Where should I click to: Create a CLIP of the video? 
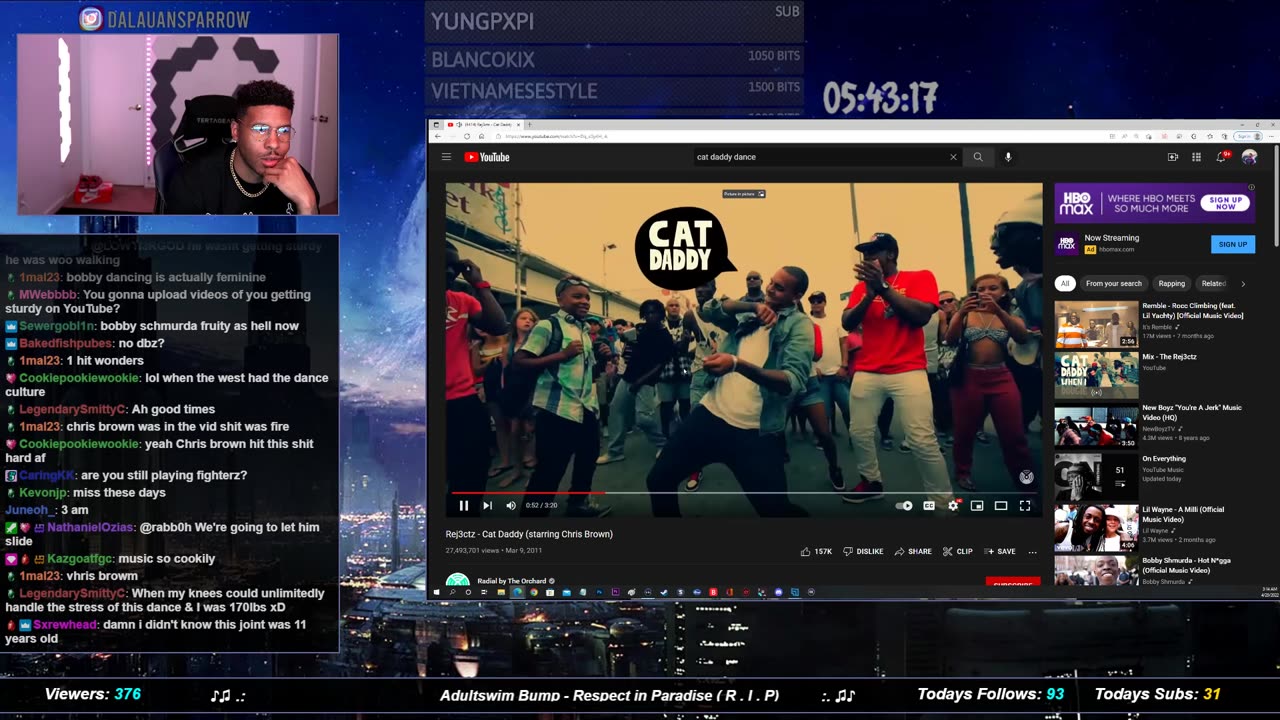coord(957,551)
